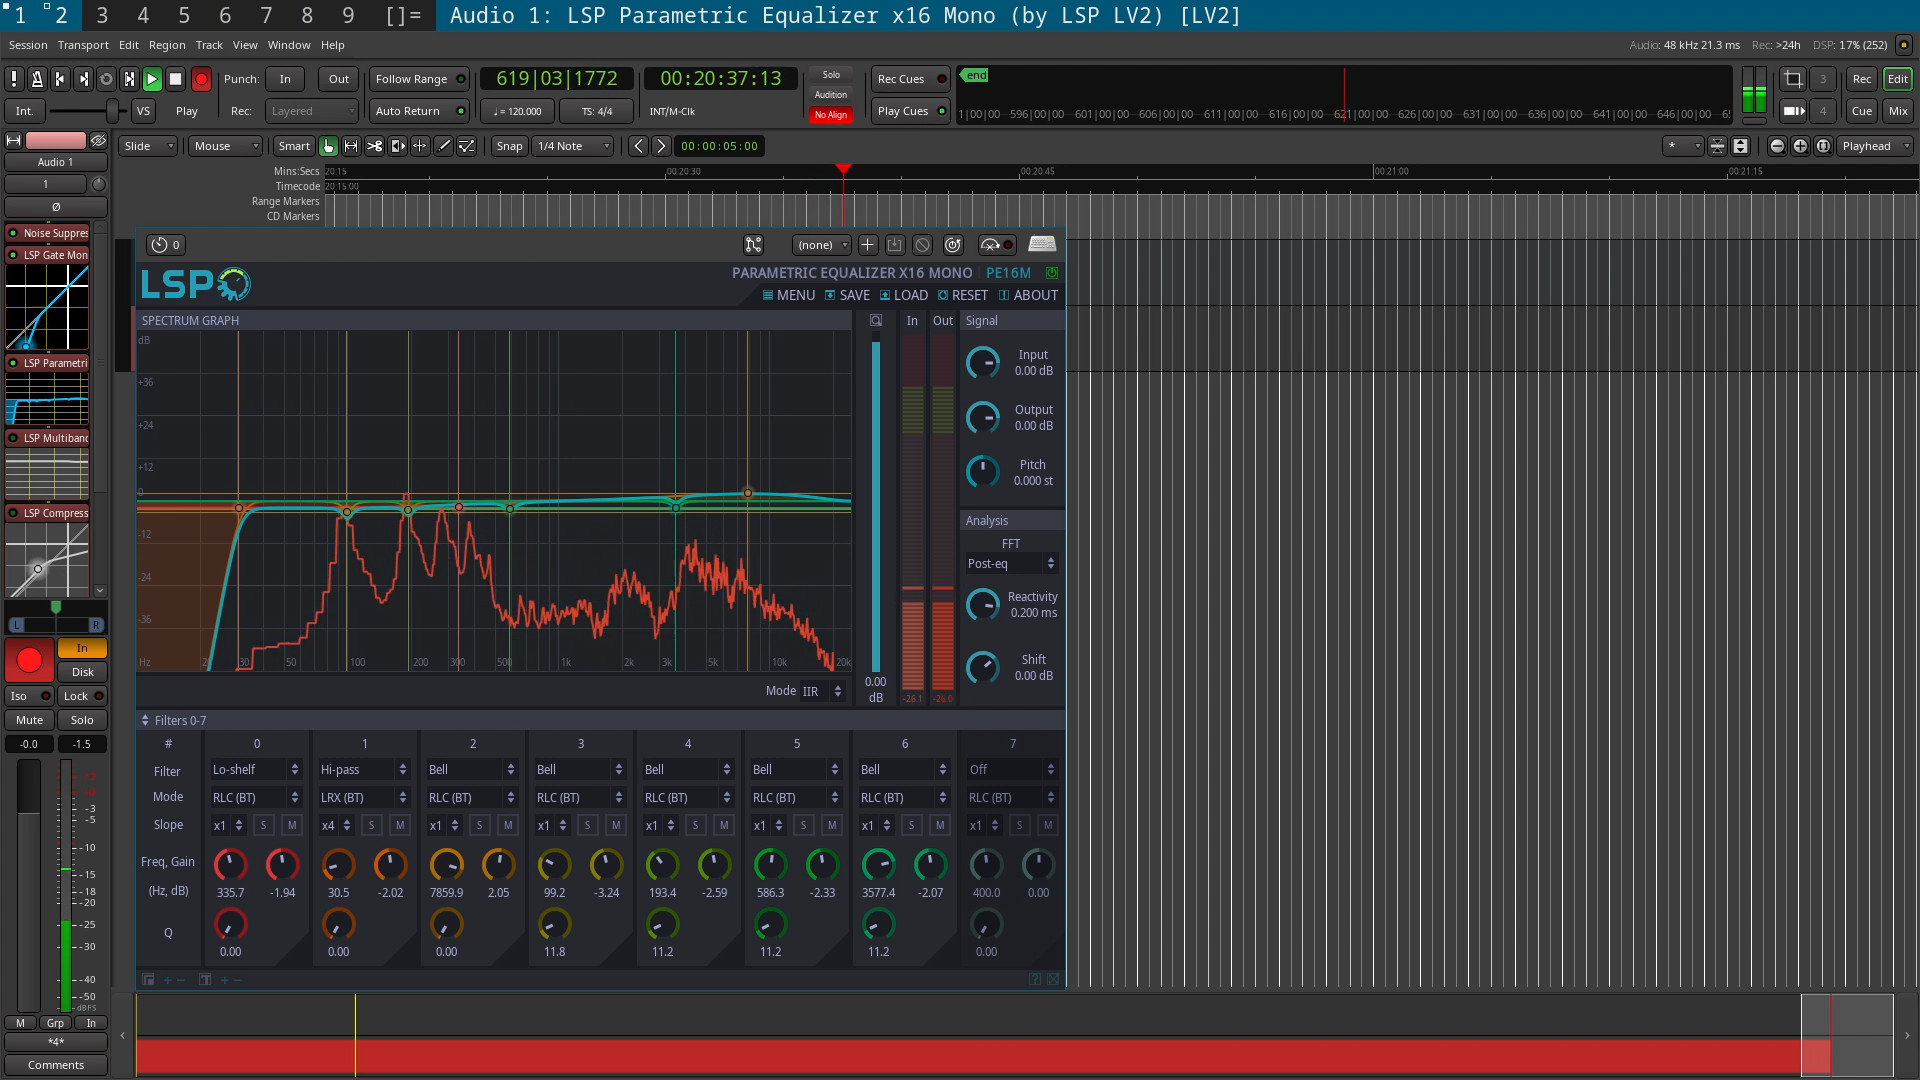The image size is (1920, 1080).
Task: Drag the Input gain knob at 0.00 dB
Action: tap(984, 363)
